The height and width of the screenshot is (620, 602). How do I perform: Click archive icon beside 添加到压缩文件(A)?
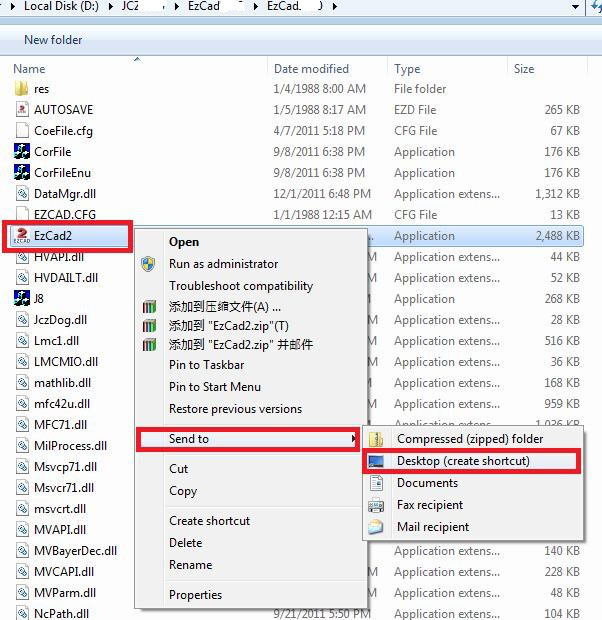pos(149,306)
